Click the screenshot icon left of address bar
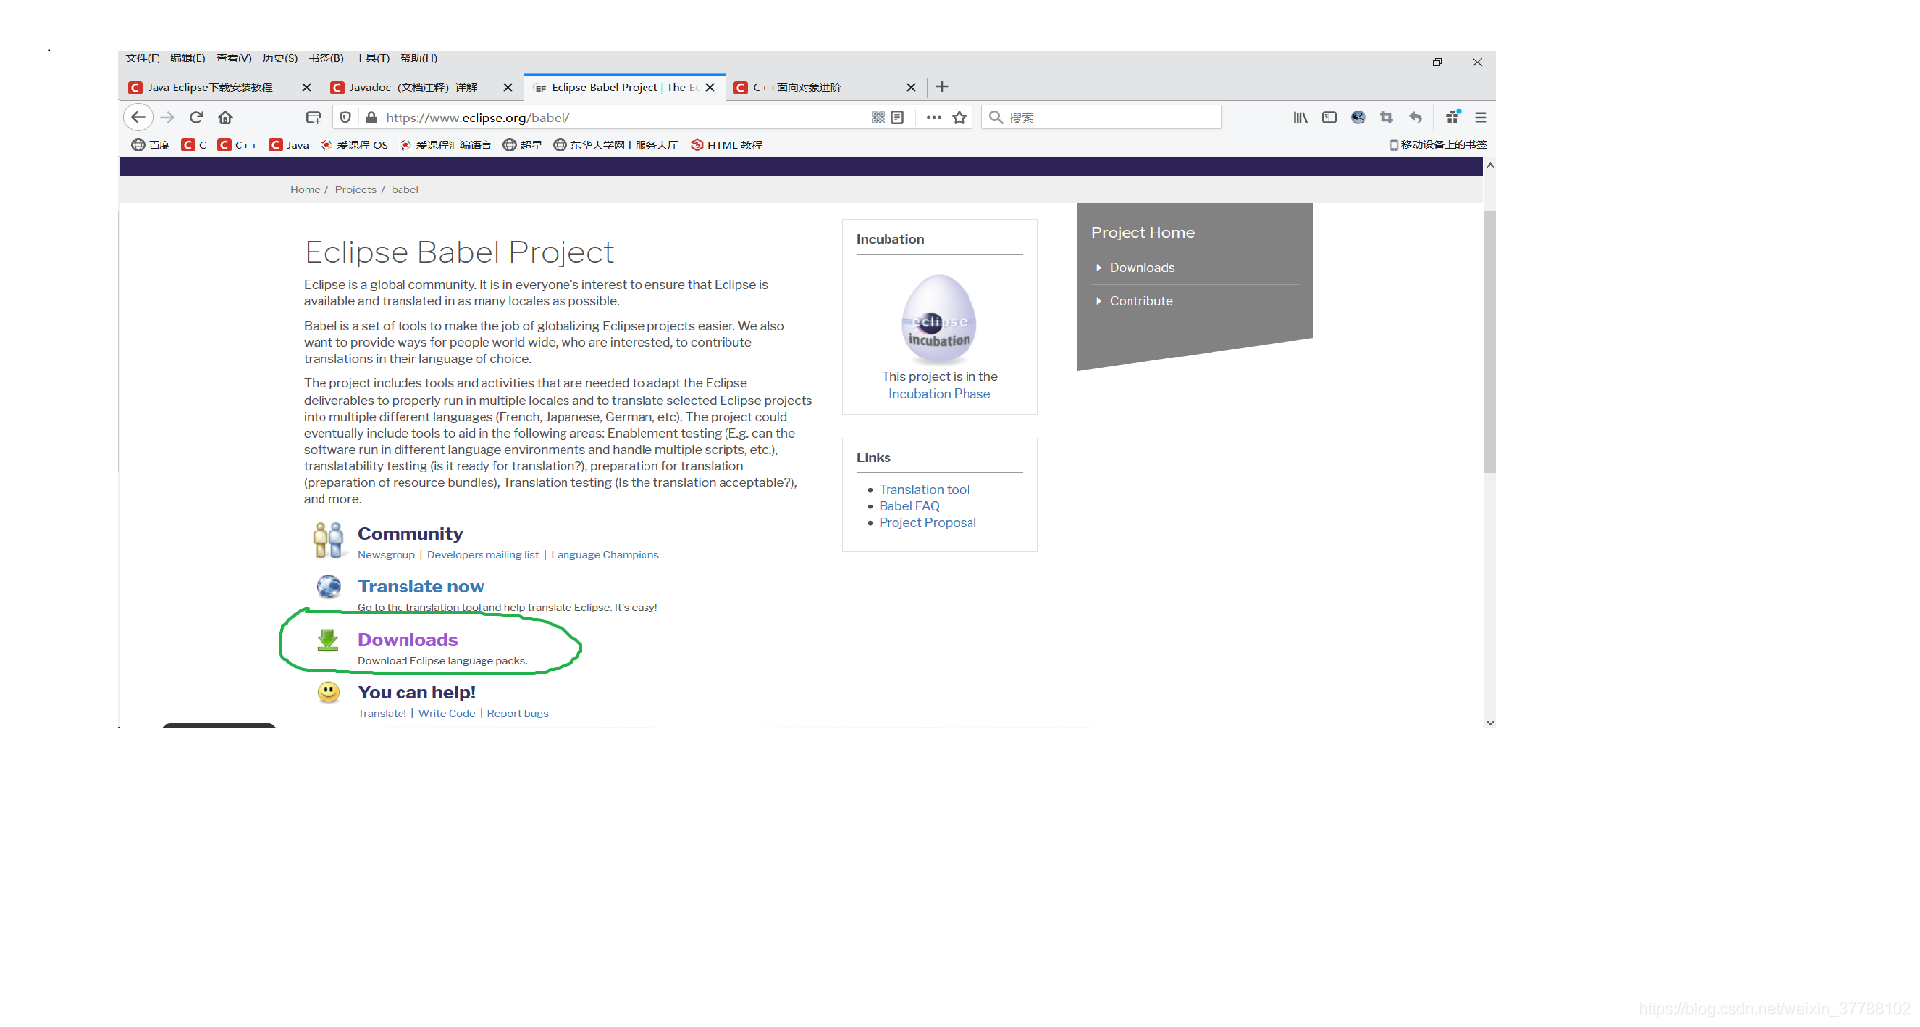Viewport: 1920px width, 1027px height. (x=313, y=117)
